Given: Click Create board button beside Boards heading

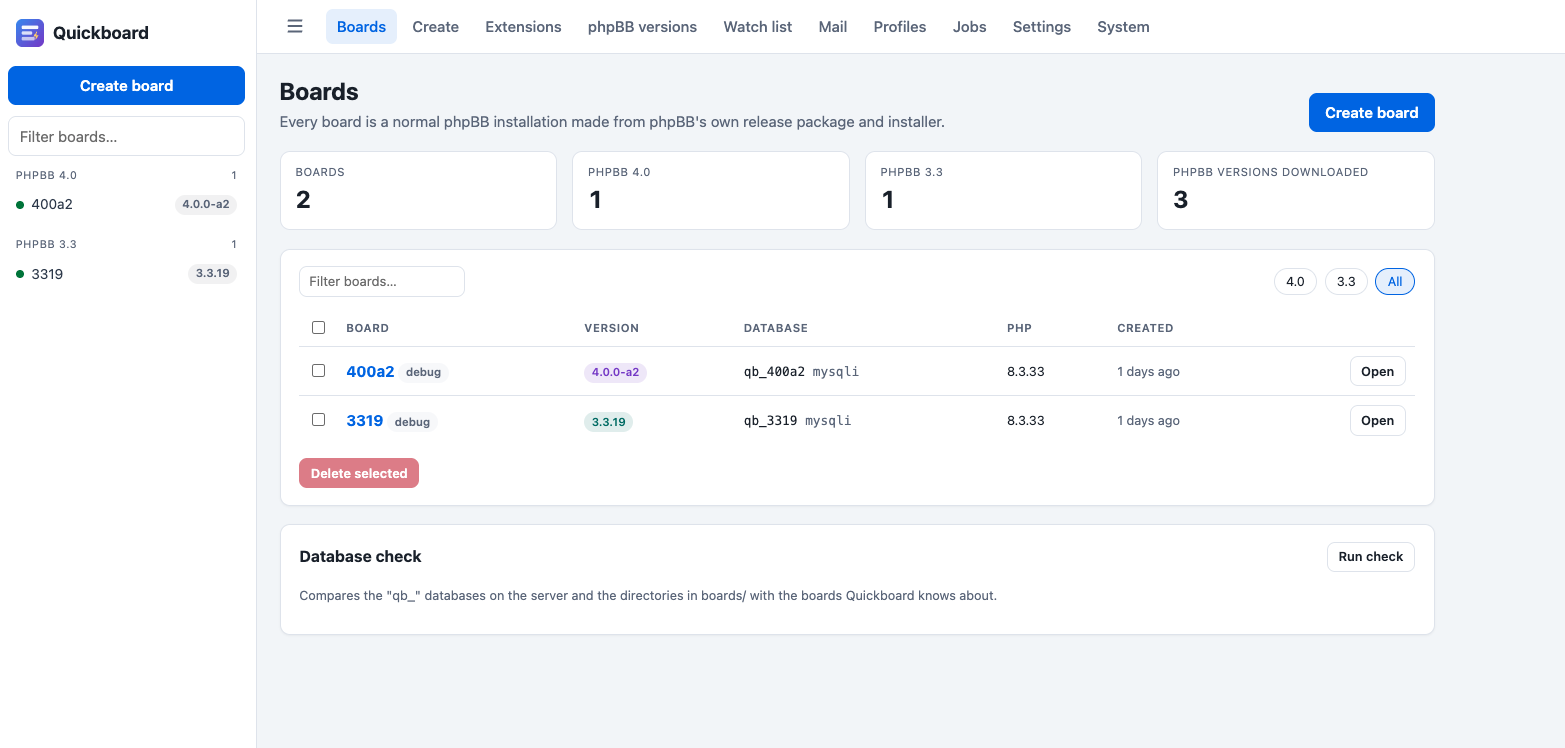Looking at the screenshot, I should tap(1372, 113).
